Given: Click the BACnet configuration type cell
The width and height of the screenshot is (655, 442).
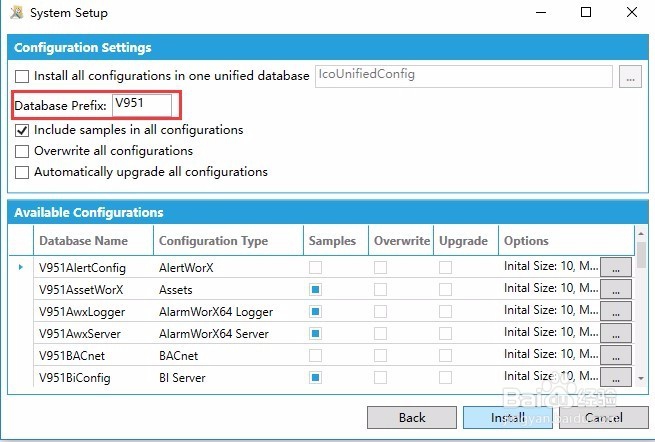Looking at the screenshot, I should coord(228,356).
